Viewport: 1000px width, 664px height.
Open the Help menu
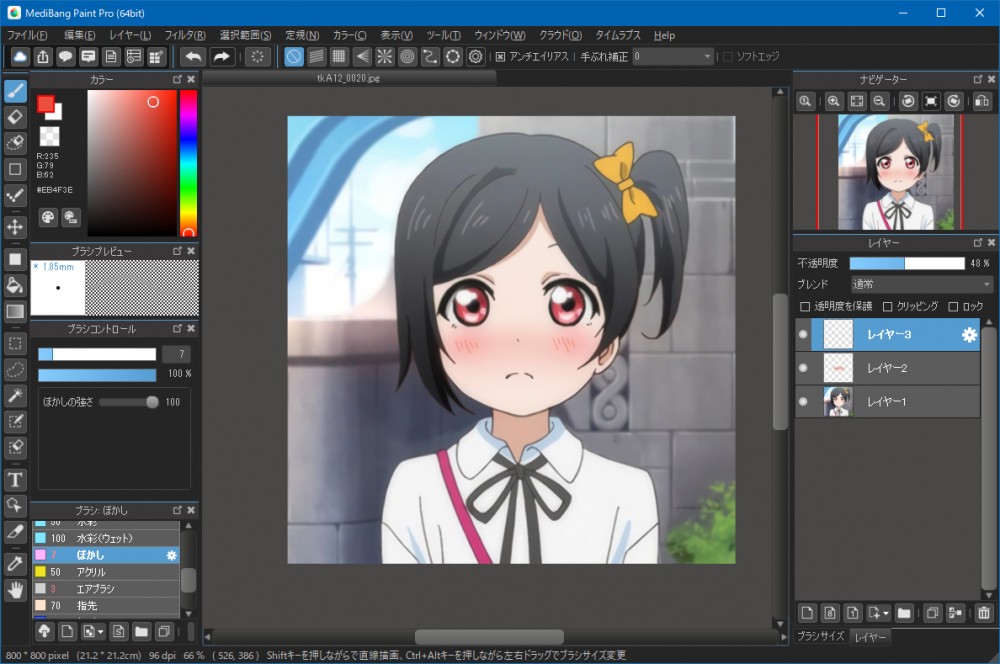(664, 35)
